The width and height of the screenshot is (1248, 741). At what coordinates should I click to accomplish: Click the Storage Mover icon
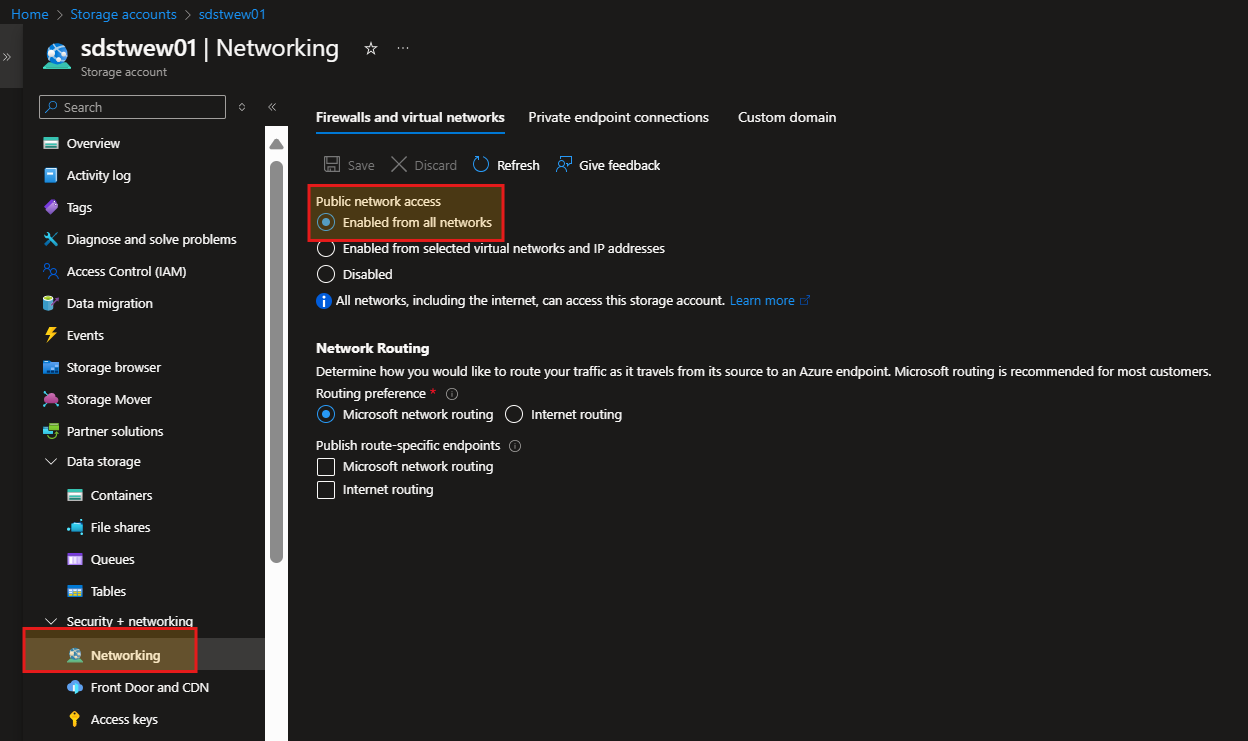tap(51, 399)
